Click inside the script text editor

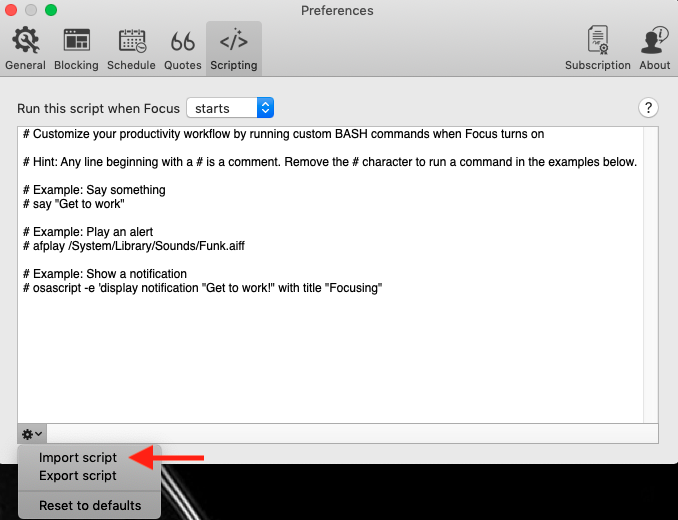point(330,275)
